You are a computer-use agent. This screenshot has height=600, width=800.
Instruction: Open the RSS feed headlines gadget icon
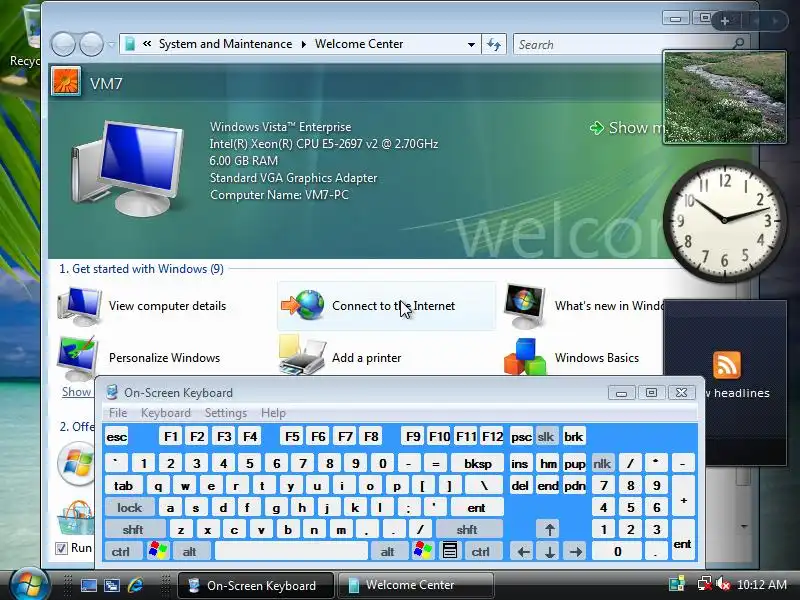point(727,365)
